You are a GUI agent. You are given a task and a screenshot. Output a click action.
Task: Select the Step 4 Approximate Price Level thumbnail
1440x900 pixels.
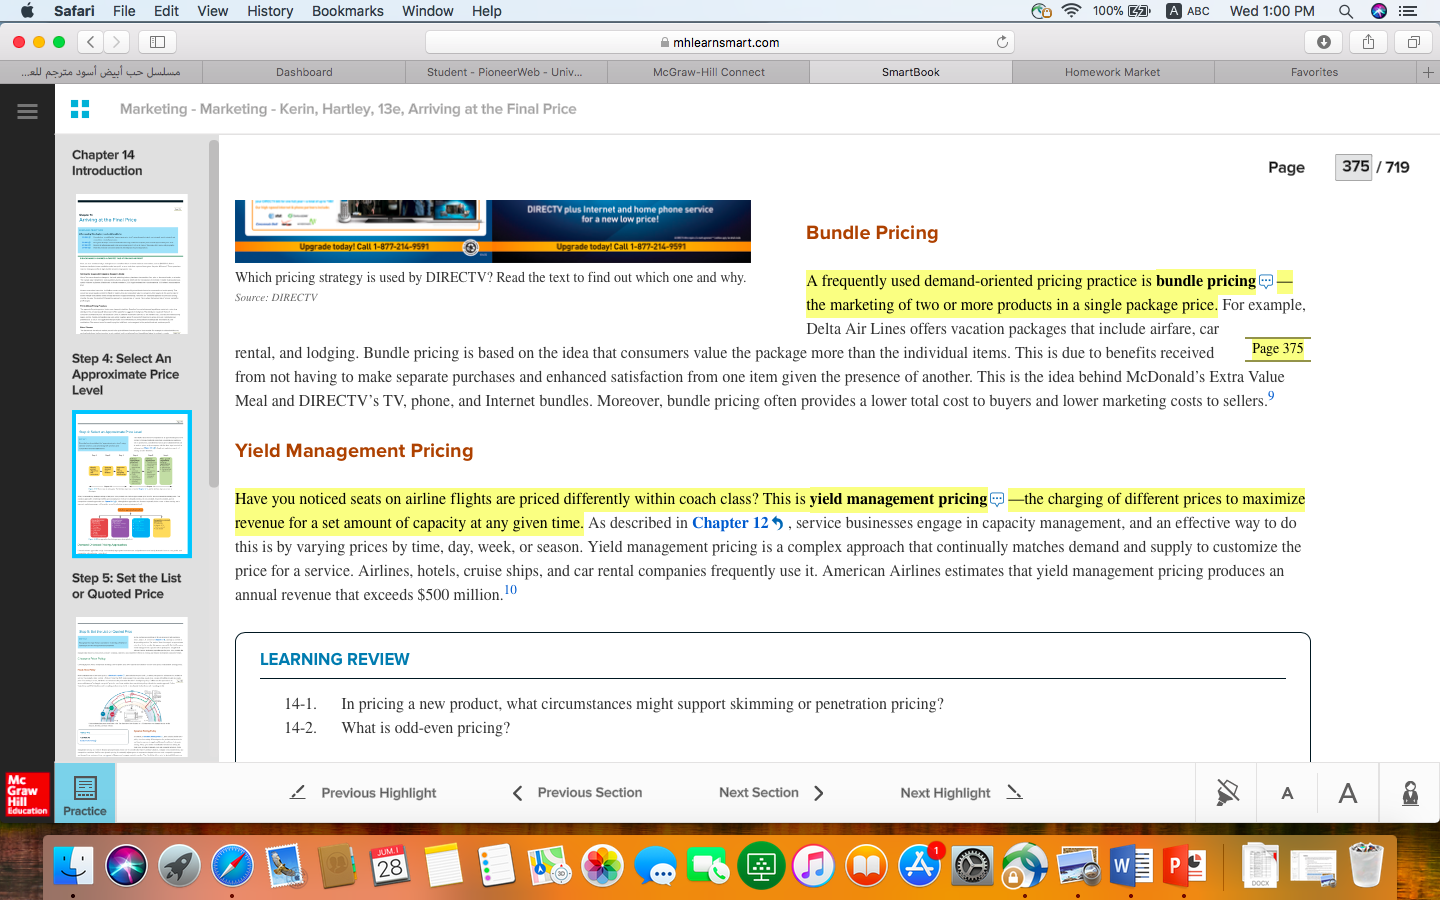coord(132,484)
